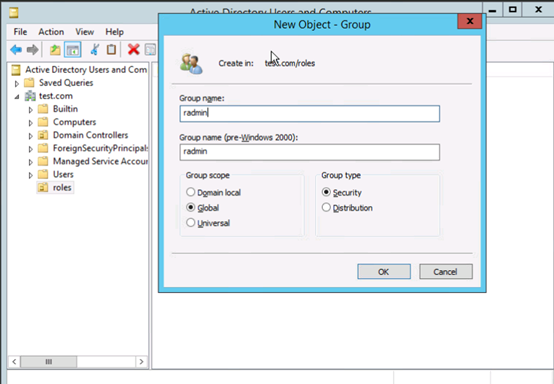554x384 pixels.
Task: Click the Copy clipboard toolbar icon
Action: coord(111,49)
